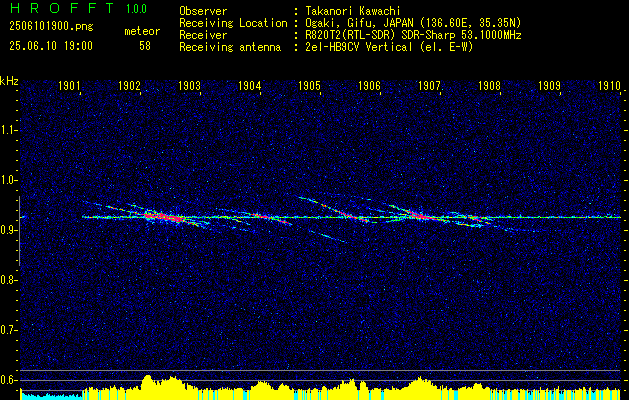Click the 0.9 kHz axis label
This screenshot has width=629, height=400.
coord(8,230)
